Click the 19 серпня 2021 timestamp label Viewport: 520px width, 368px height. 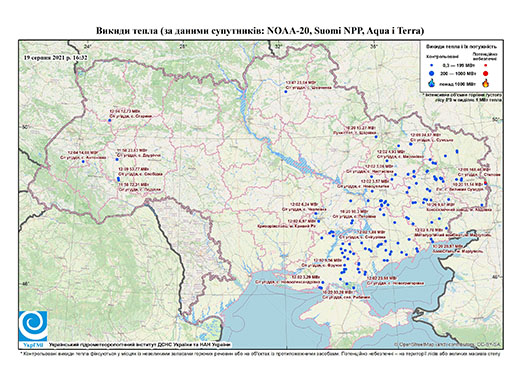click(x=55, y=57)
